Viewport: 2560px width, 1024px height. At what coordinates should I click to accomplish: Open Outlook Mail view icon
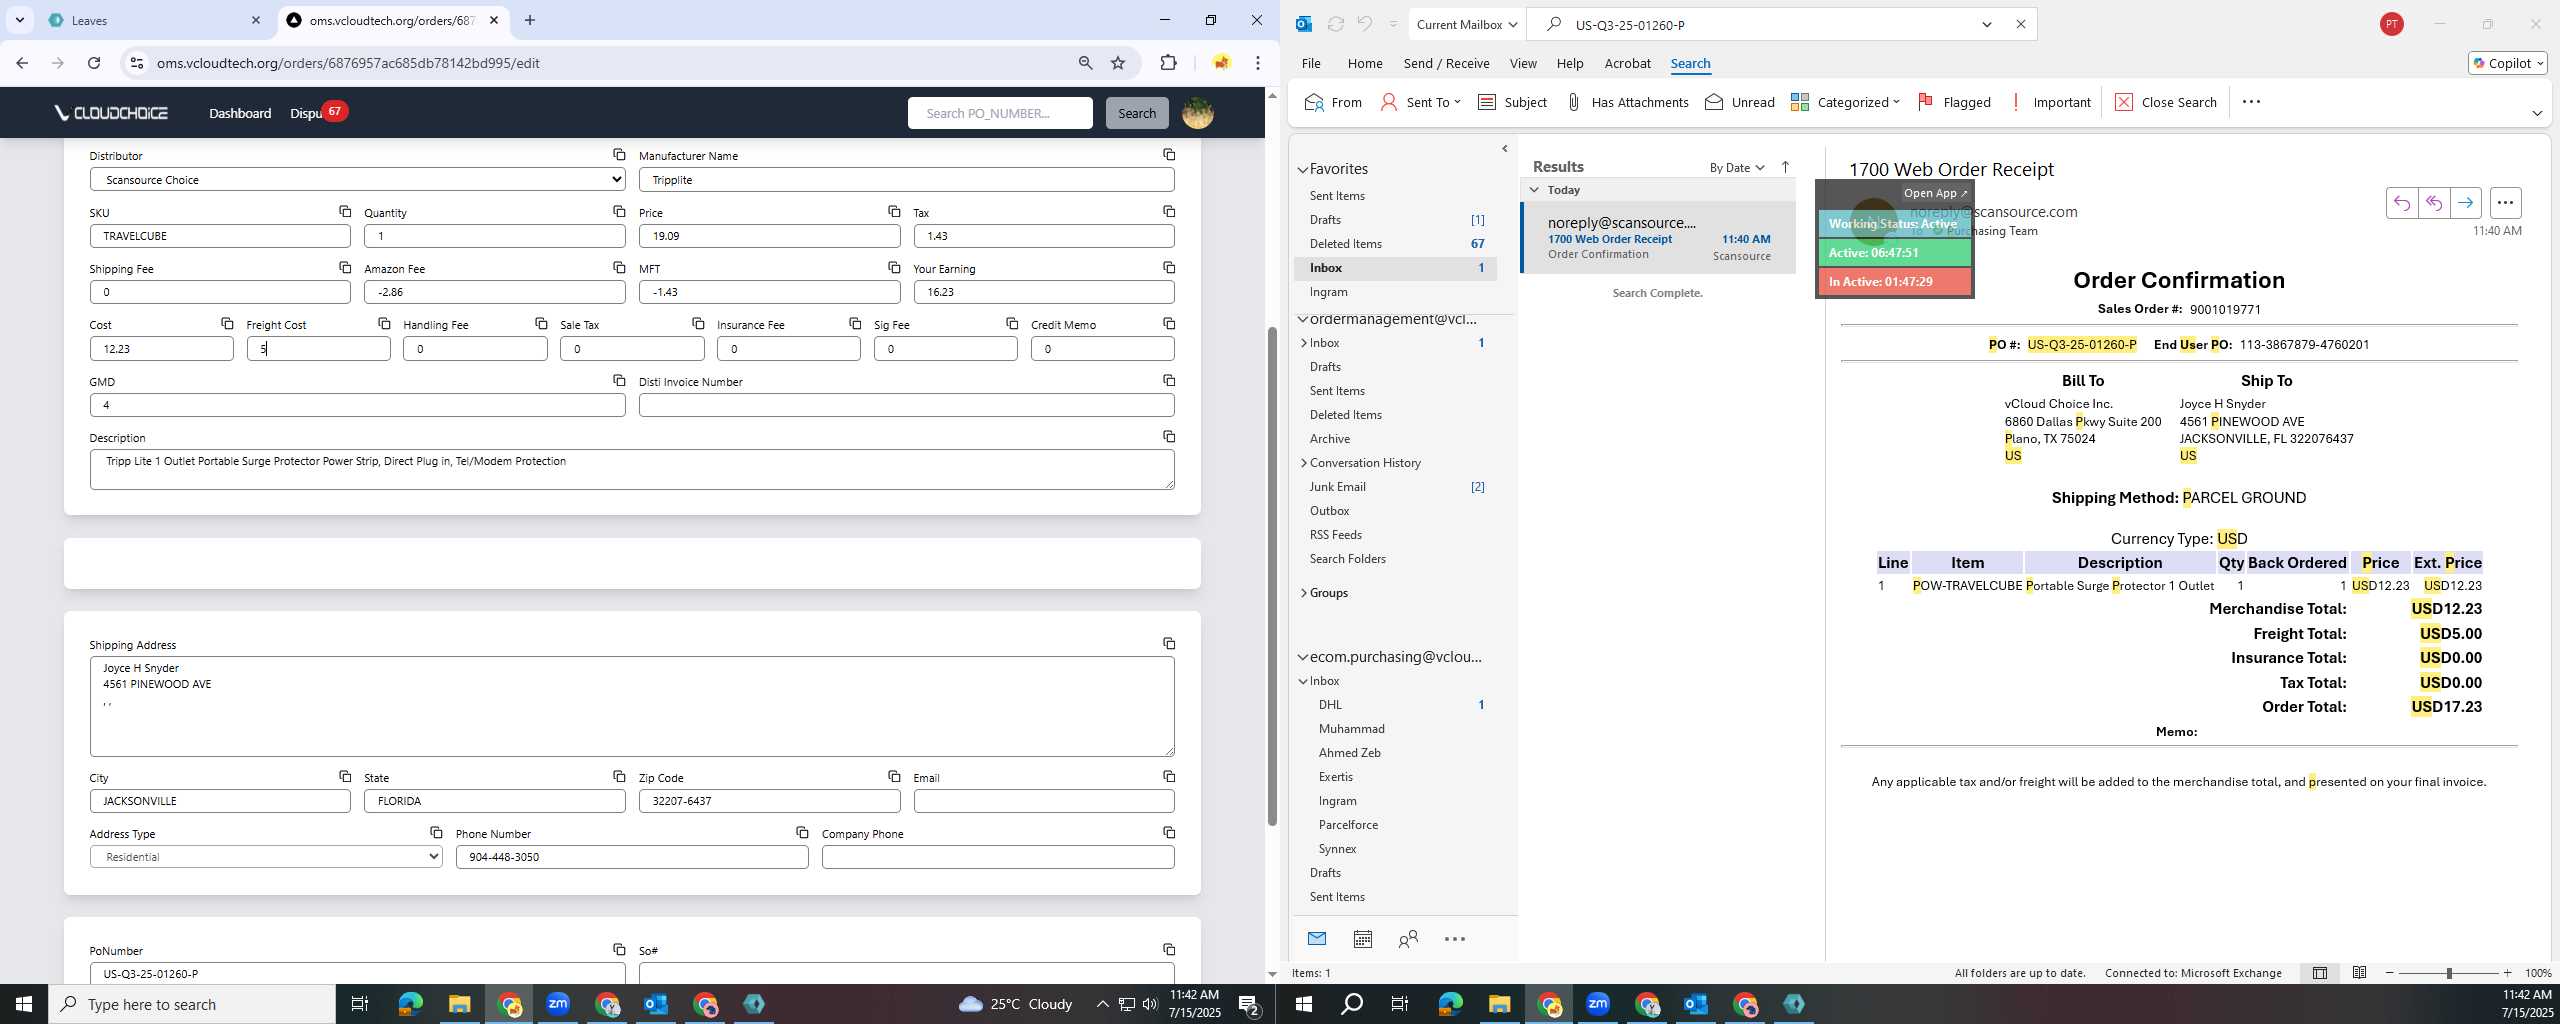tap(1317, 939)
